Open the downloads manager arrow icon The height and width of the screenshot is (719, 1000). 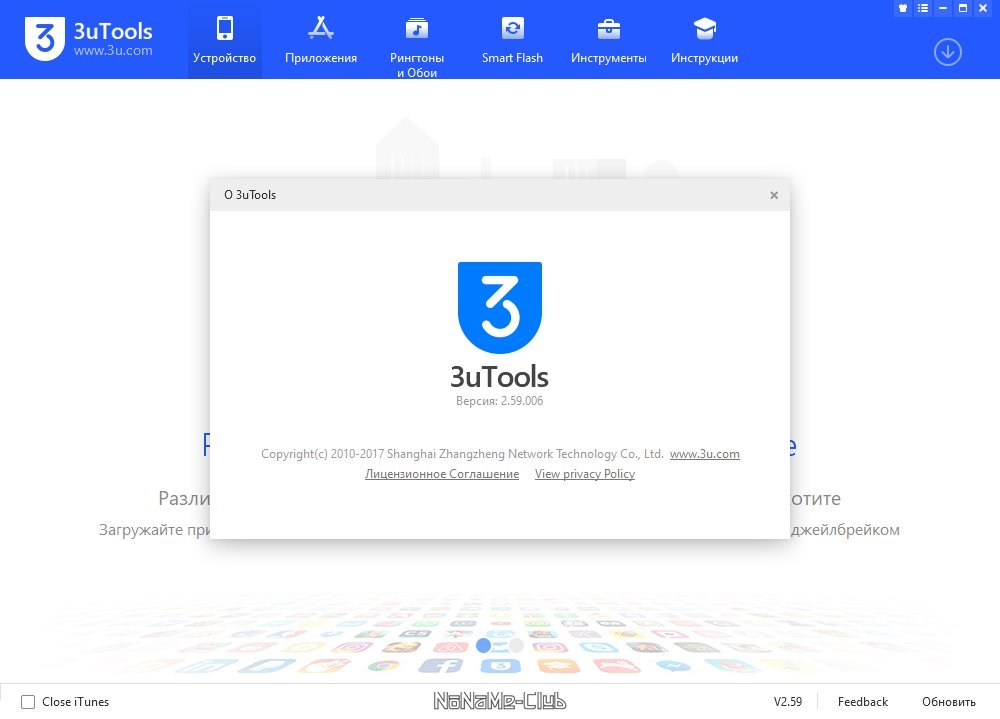[948, 52]
